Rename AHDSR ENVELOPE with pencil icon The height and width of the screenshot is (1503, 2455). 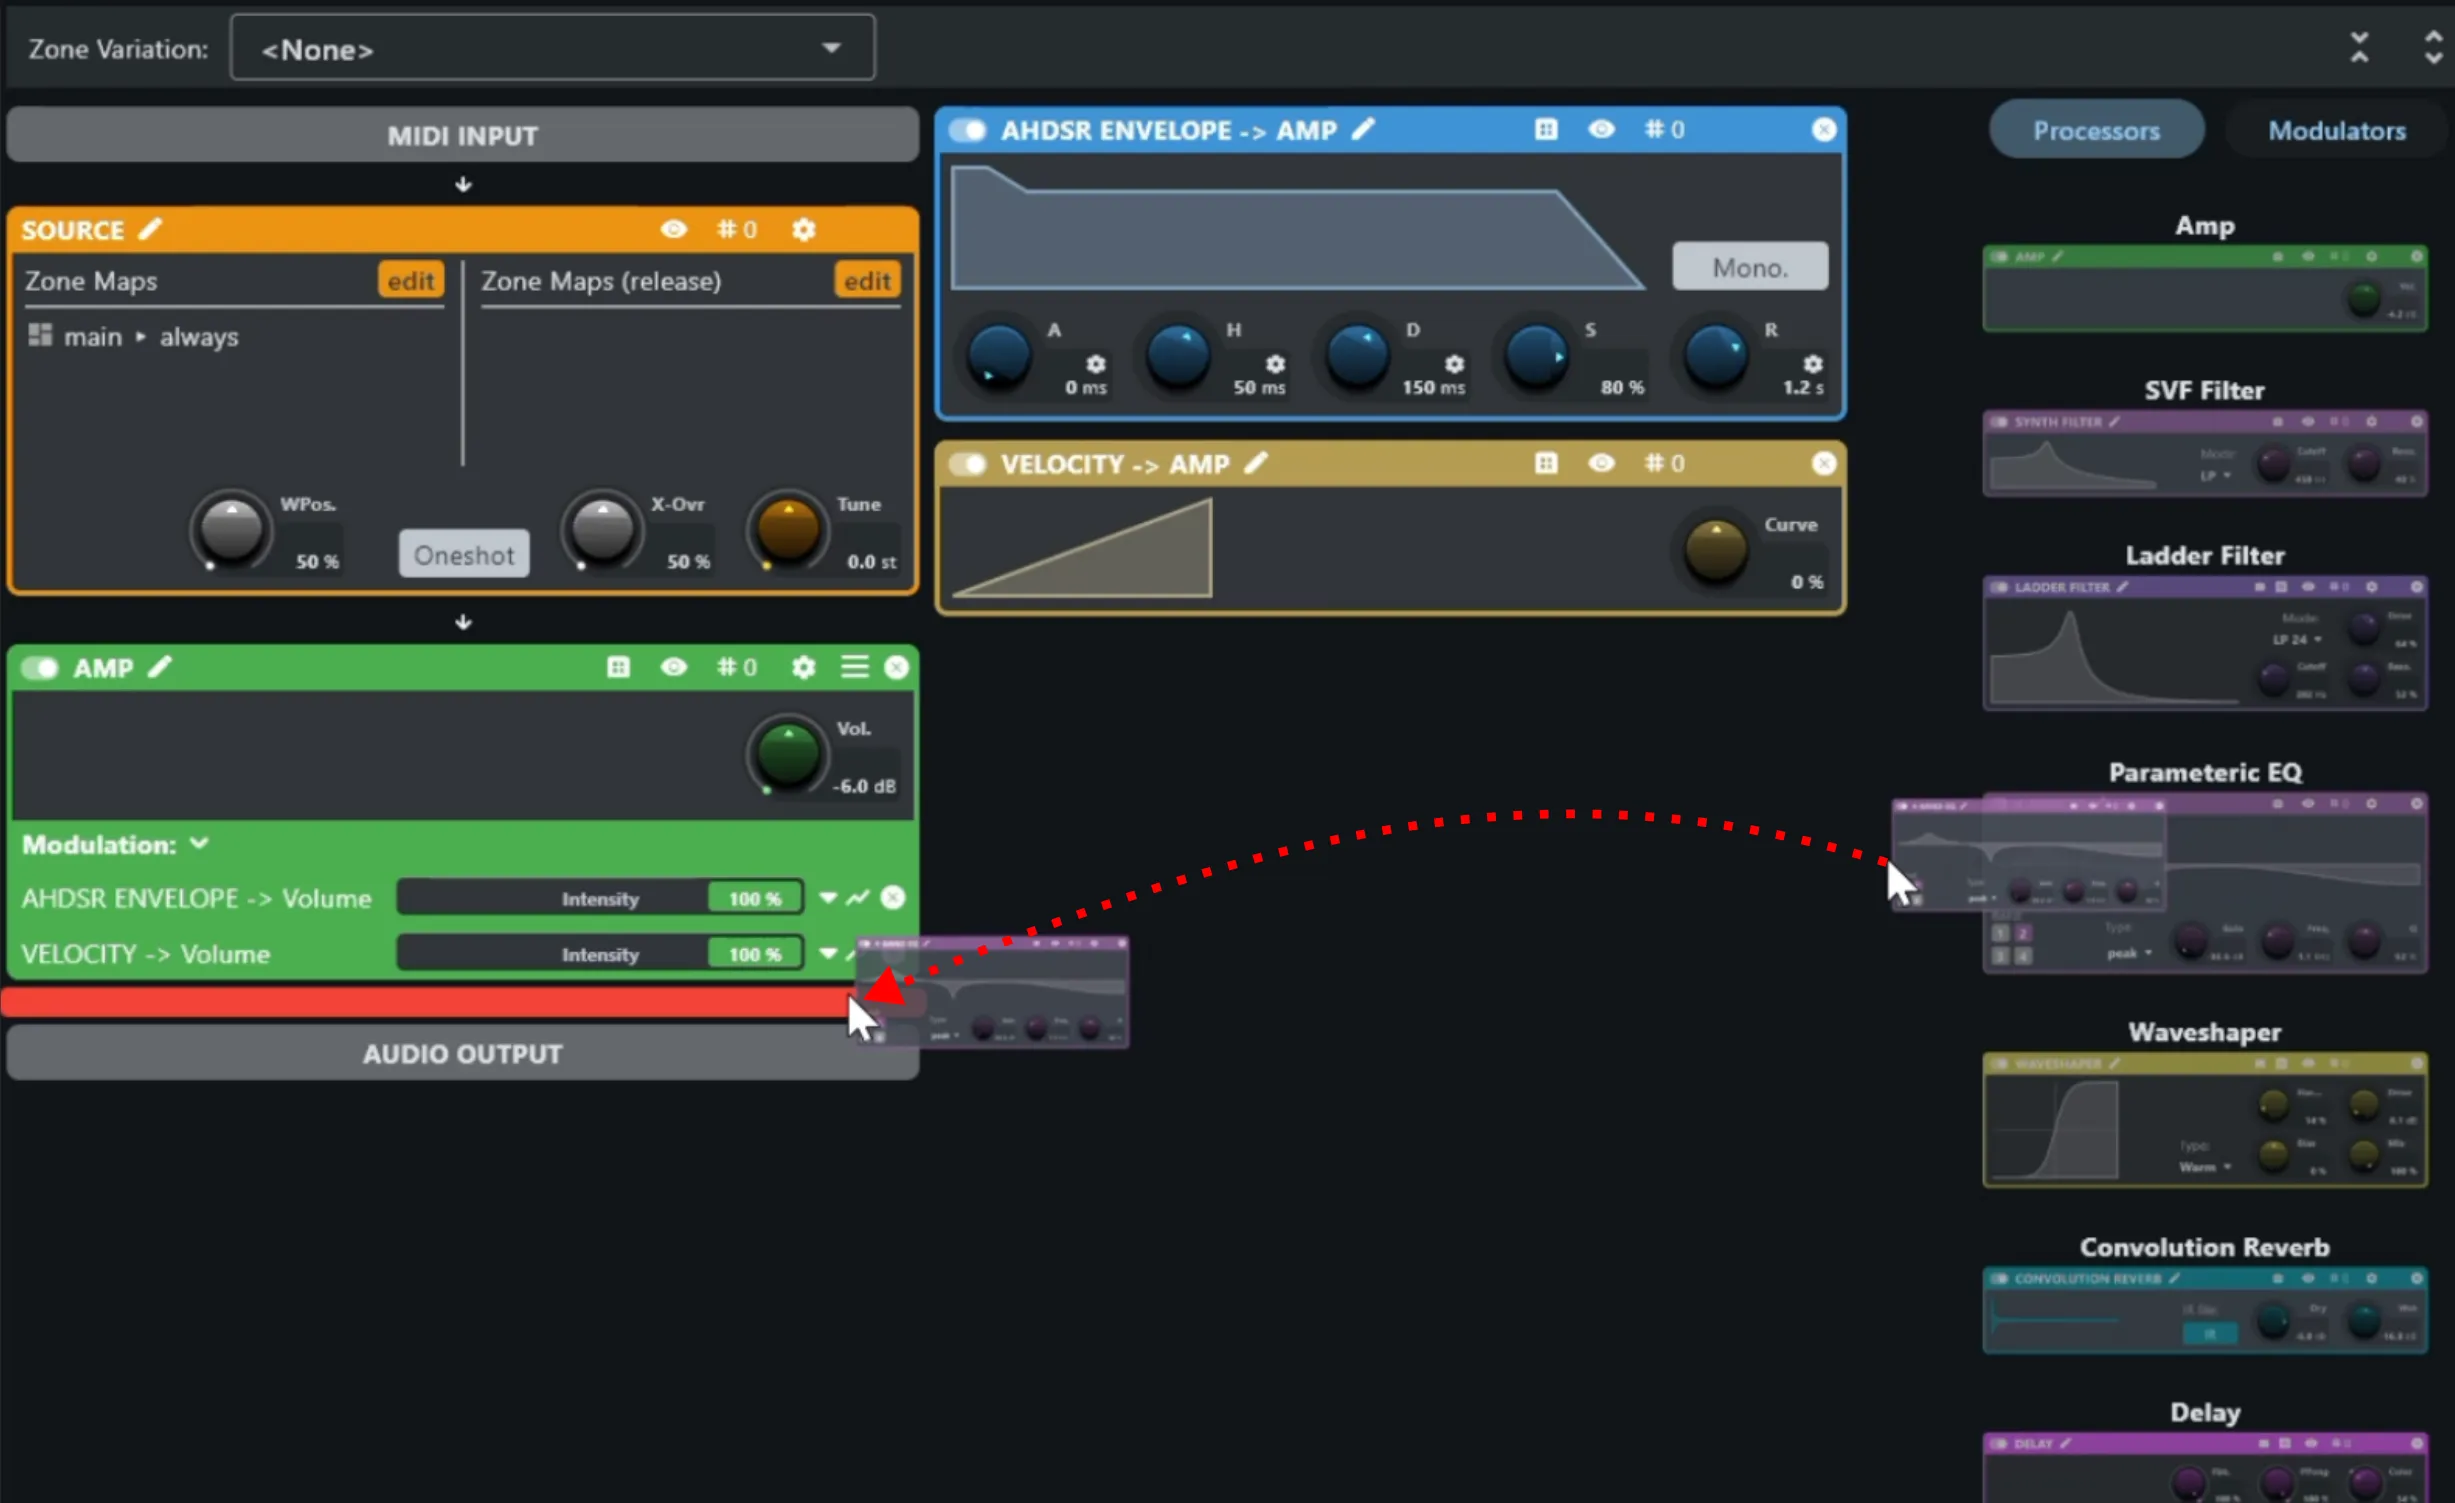coord(1363,129)
